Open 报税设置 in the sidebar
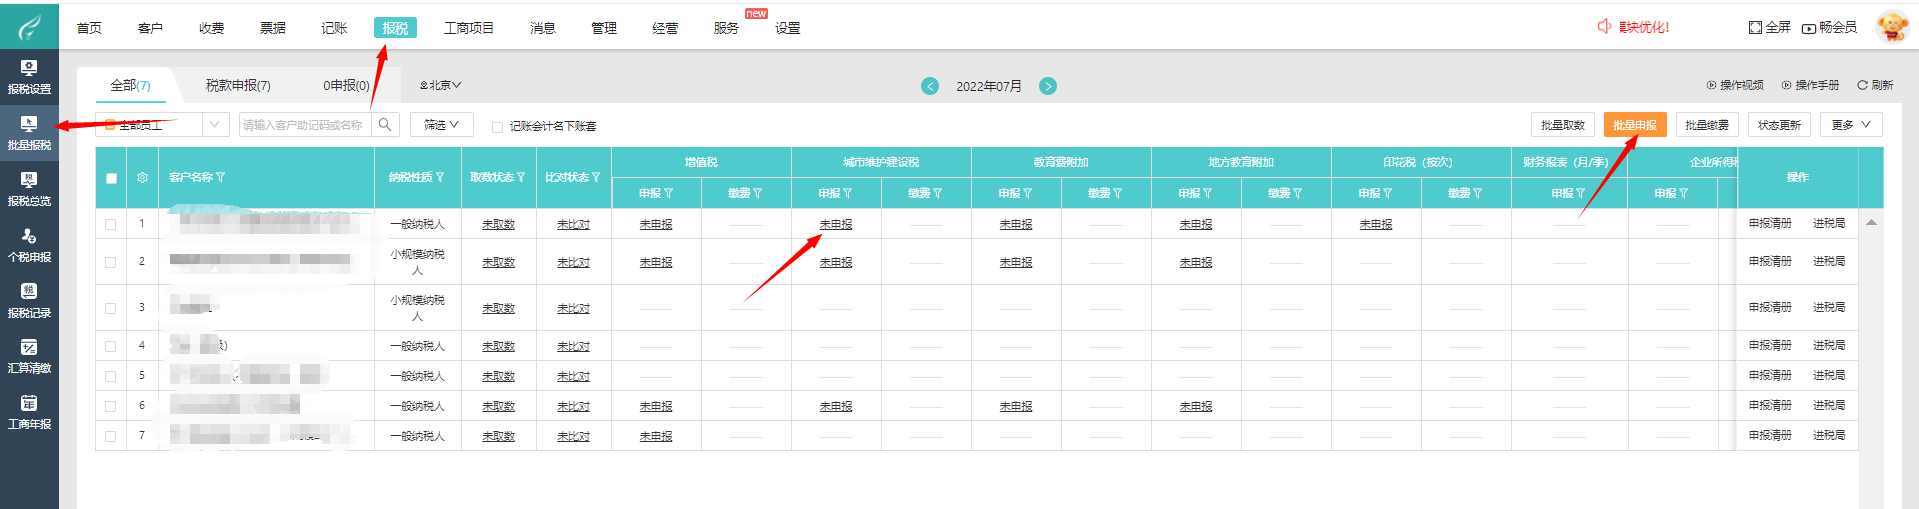The height and width of the screenshot is (509, 1919). [29, 76]
